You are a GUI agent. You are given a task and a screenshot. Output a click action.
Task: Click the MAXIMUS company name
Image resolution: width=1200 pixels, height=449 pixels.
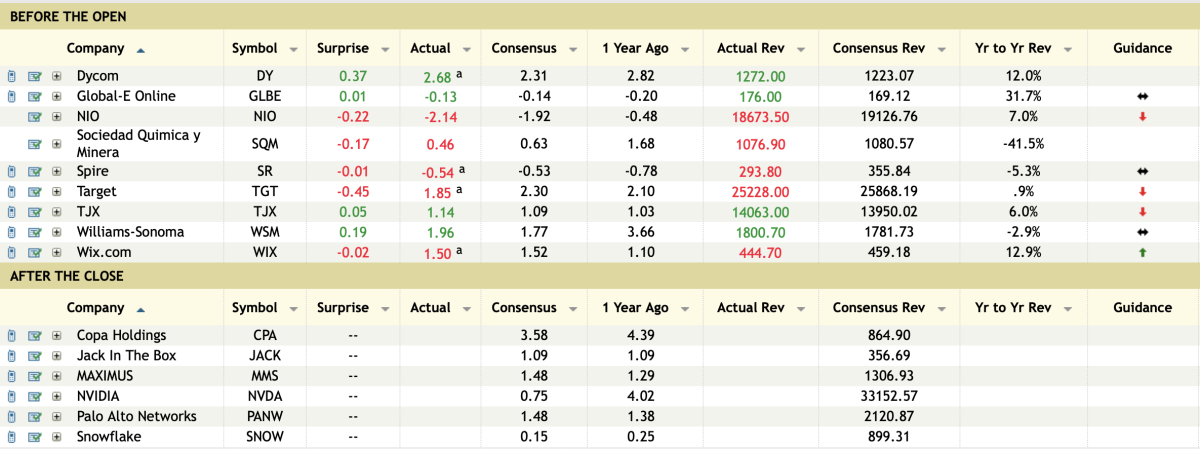point(104,376)
